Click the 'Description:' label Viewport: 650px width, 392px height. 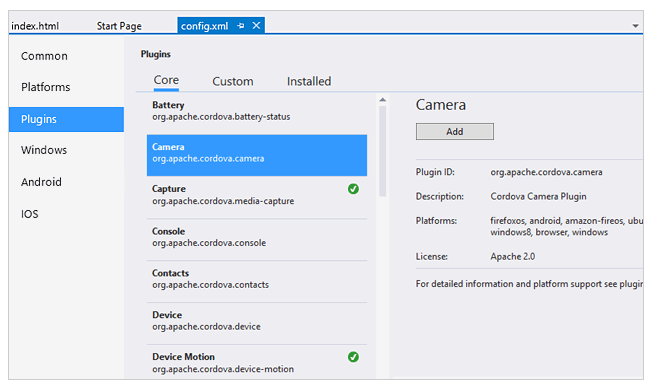pos(440,196)
